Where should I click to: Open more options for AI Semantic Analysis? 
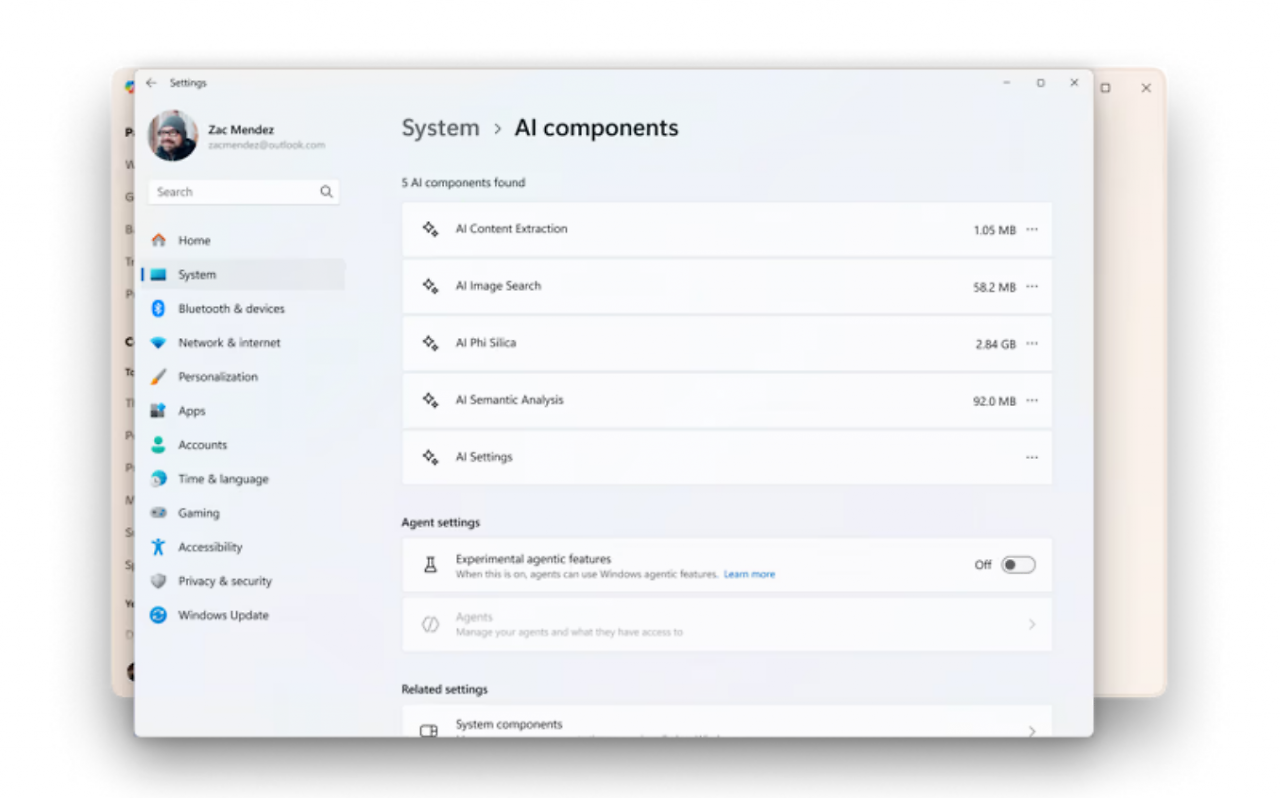click(x=1032, y=400)
